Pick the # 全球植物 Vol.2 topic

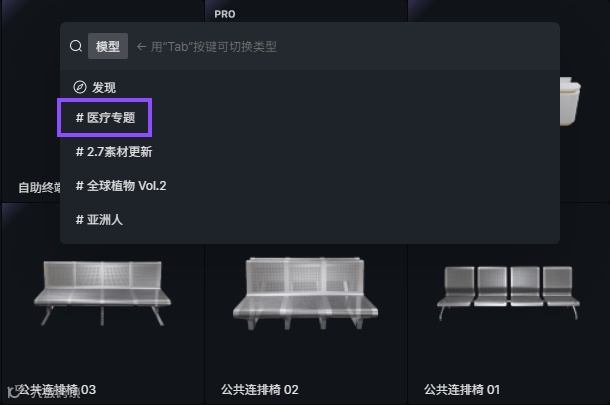(x=121, y=186)
